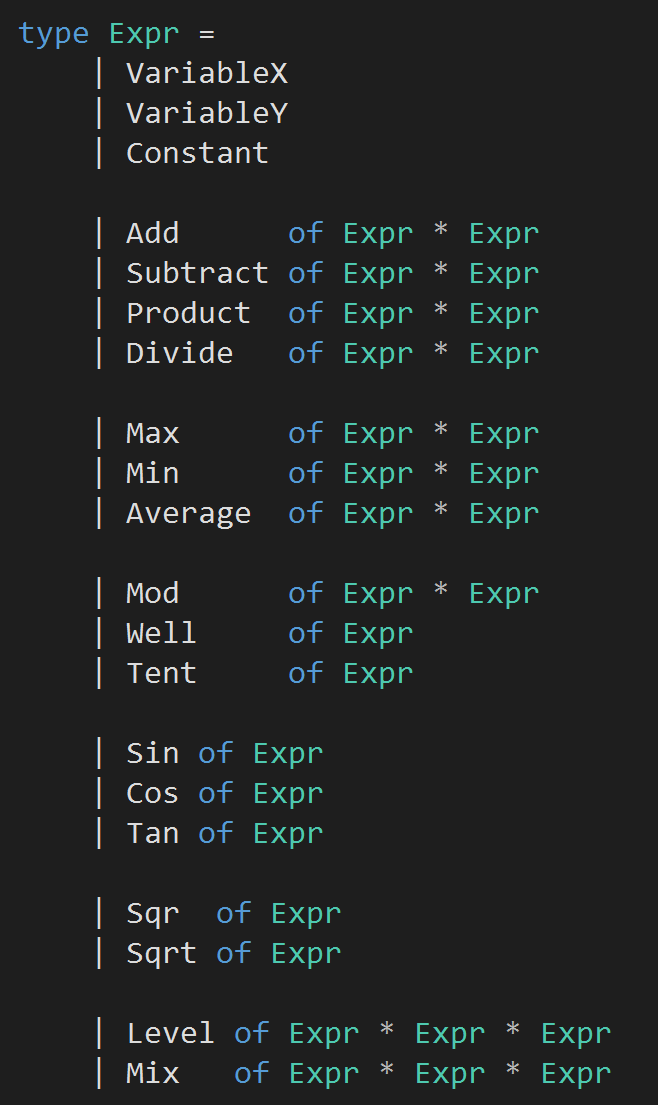Click the Subtract case name
This screenshot has height=1105, width=658.
197,273
